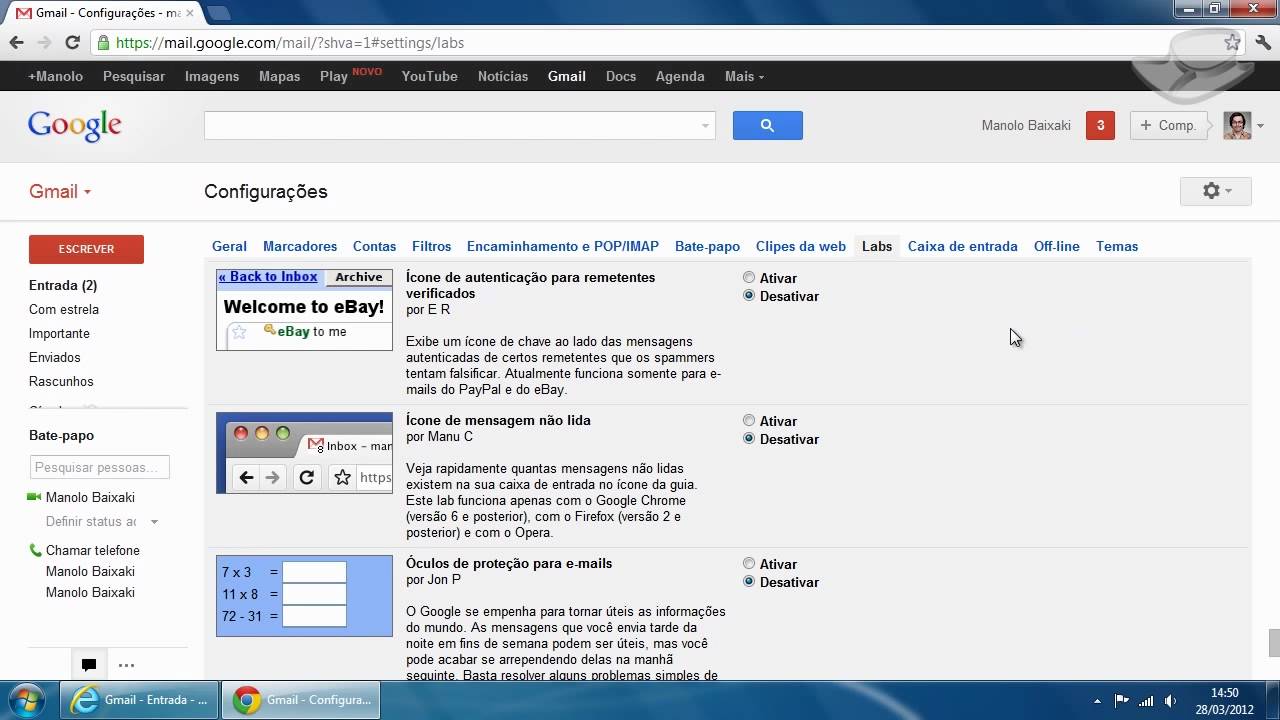This screenshot has width=1280, height=720.
Task: Open the Temas tab
Action: [1117, 246]
